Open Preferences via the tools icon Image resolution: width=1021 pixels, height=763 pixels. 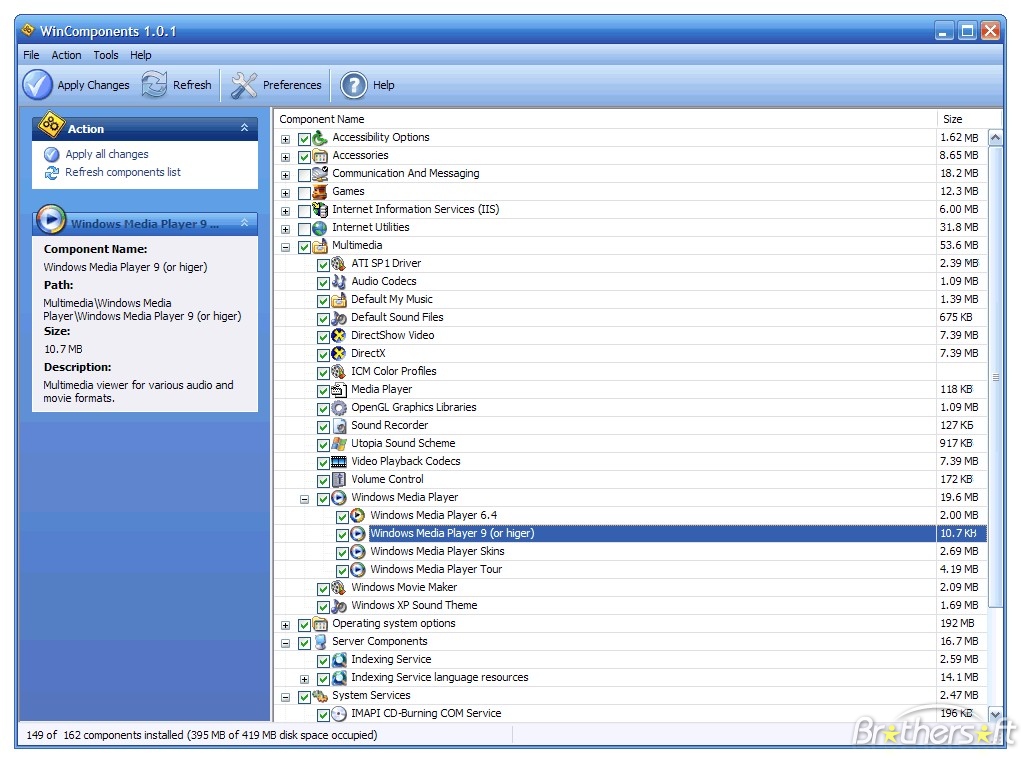click(x=244, y=85)
